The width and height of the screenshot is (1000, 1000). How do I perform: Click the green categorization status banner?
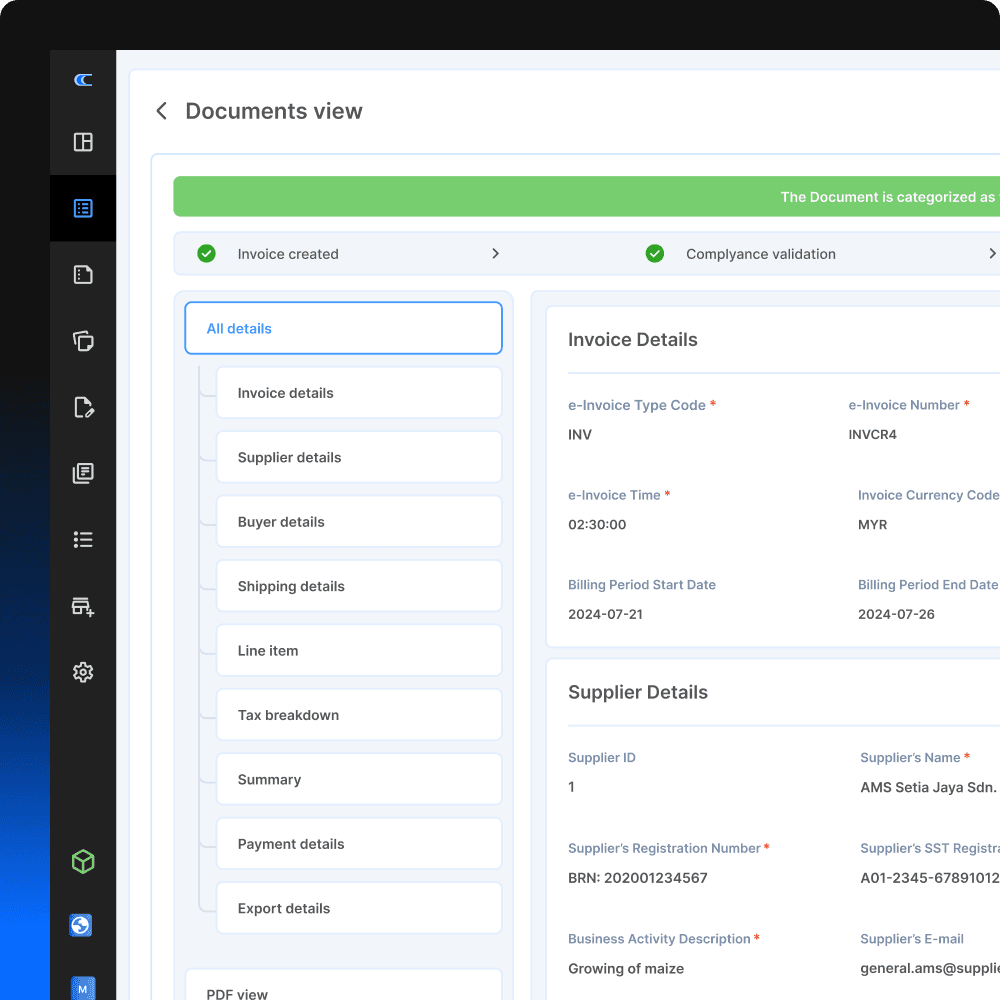pyautogui.click(x=600, y=197)
